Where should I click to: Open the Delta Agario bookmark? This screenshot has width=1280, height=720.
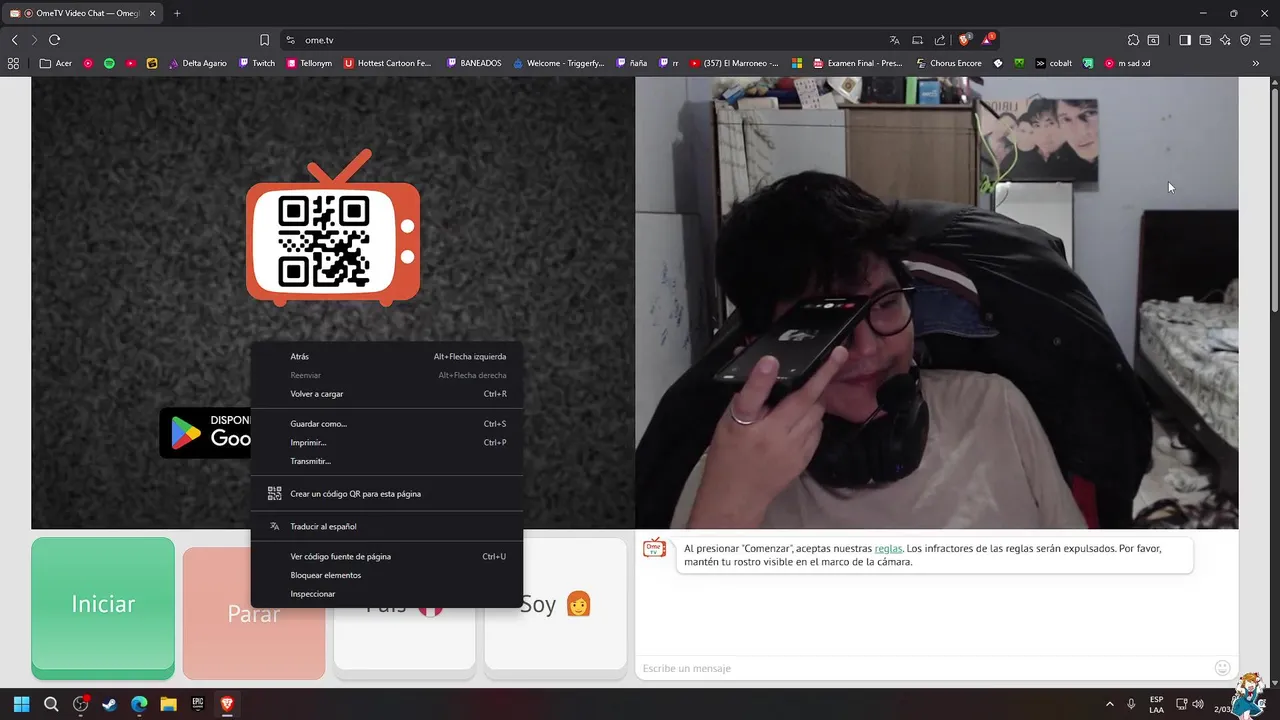[197, 63]
